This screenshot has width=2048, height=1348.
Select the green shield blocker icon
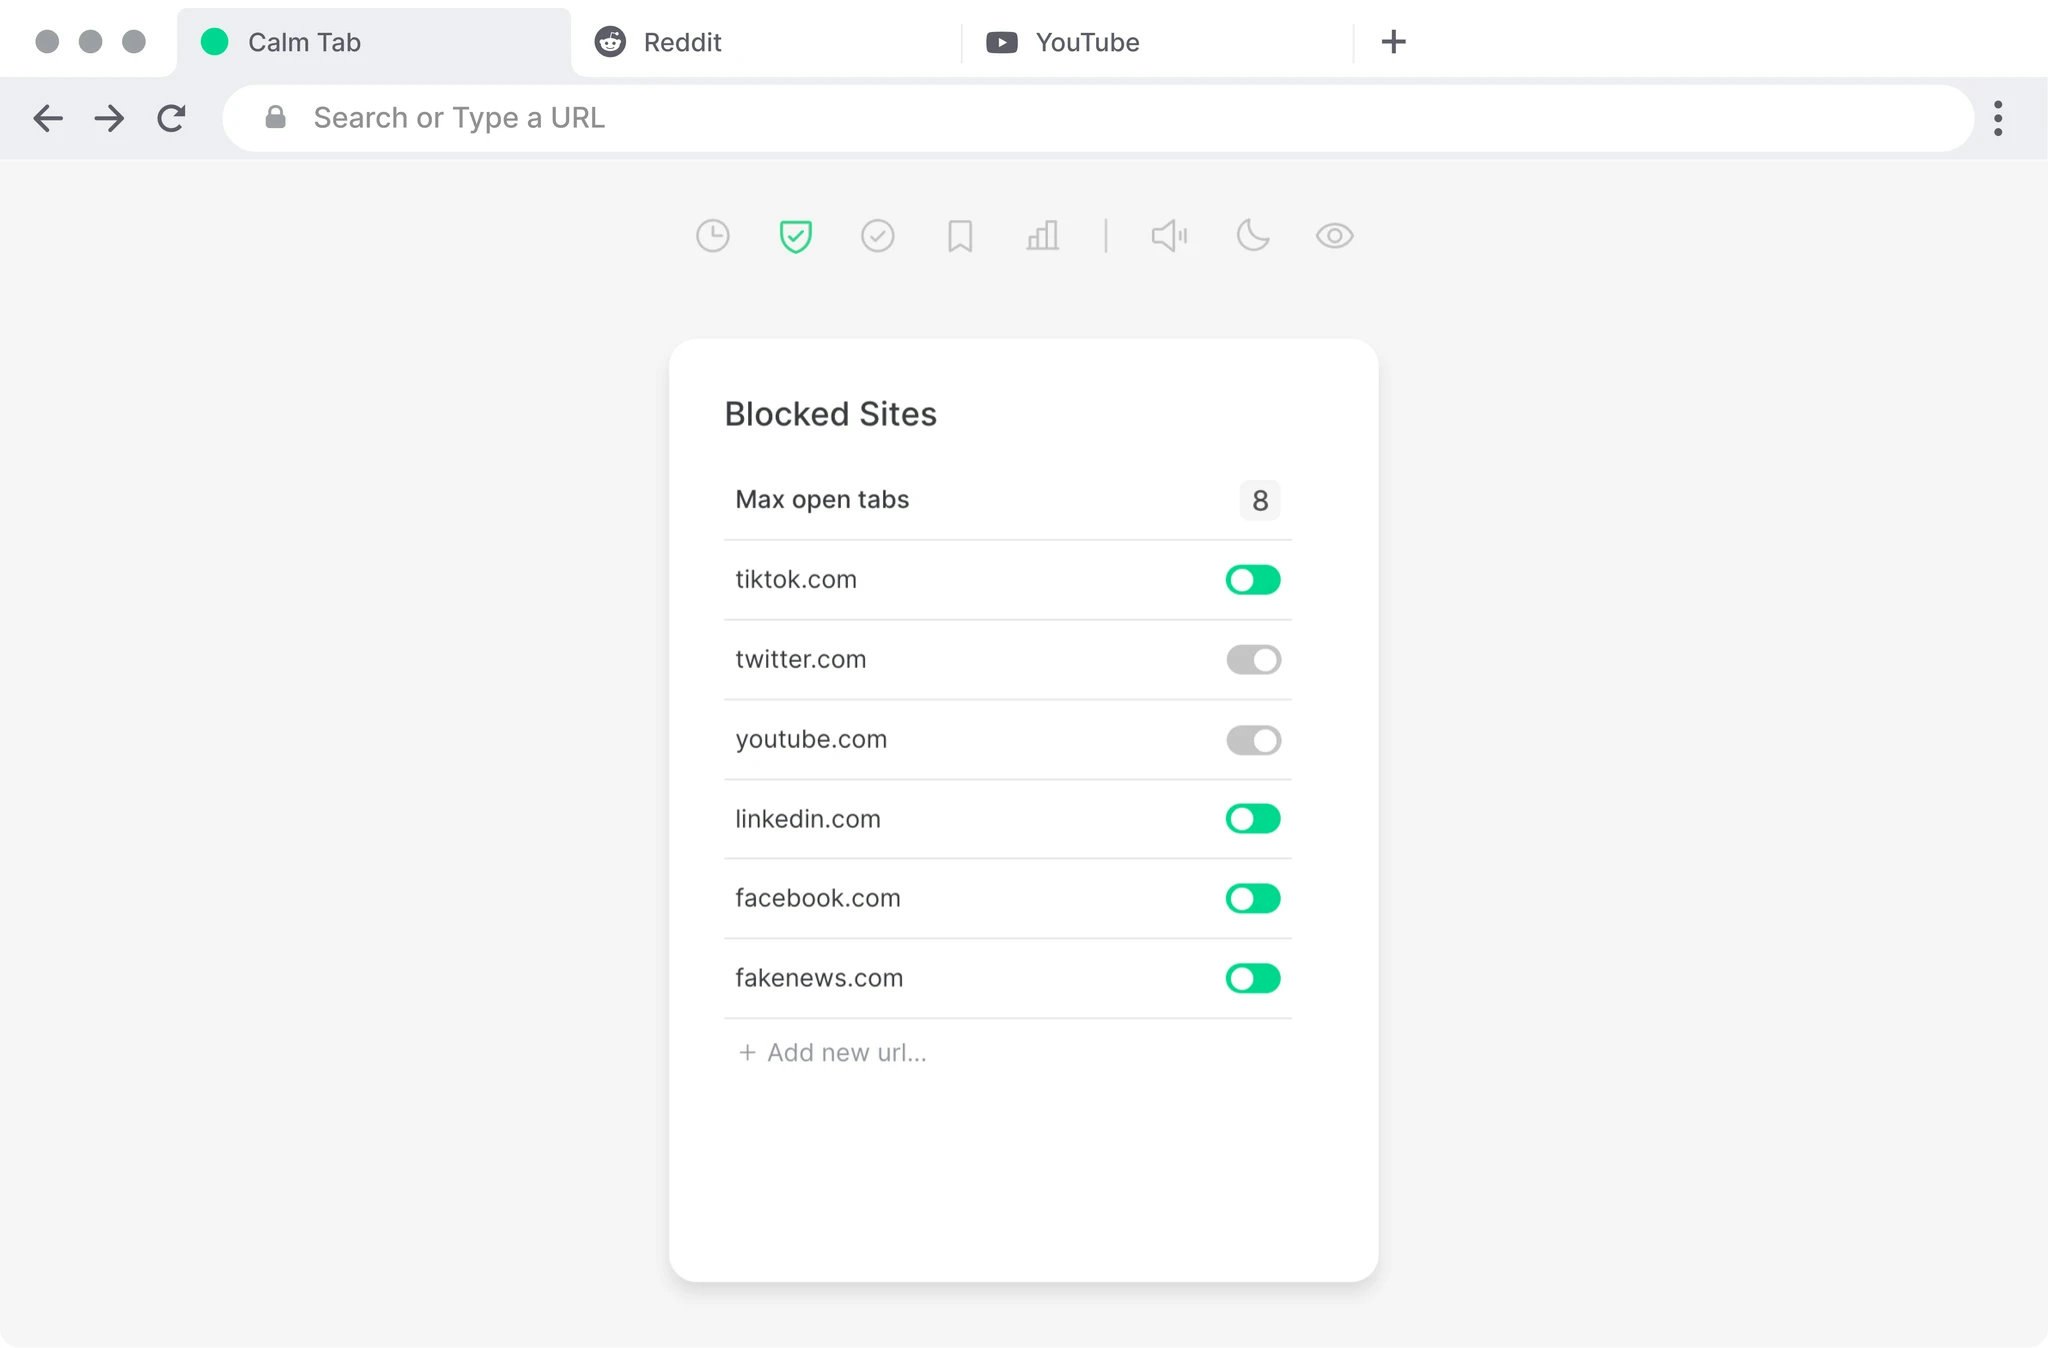pyautogui.click(x=795, y=236)
